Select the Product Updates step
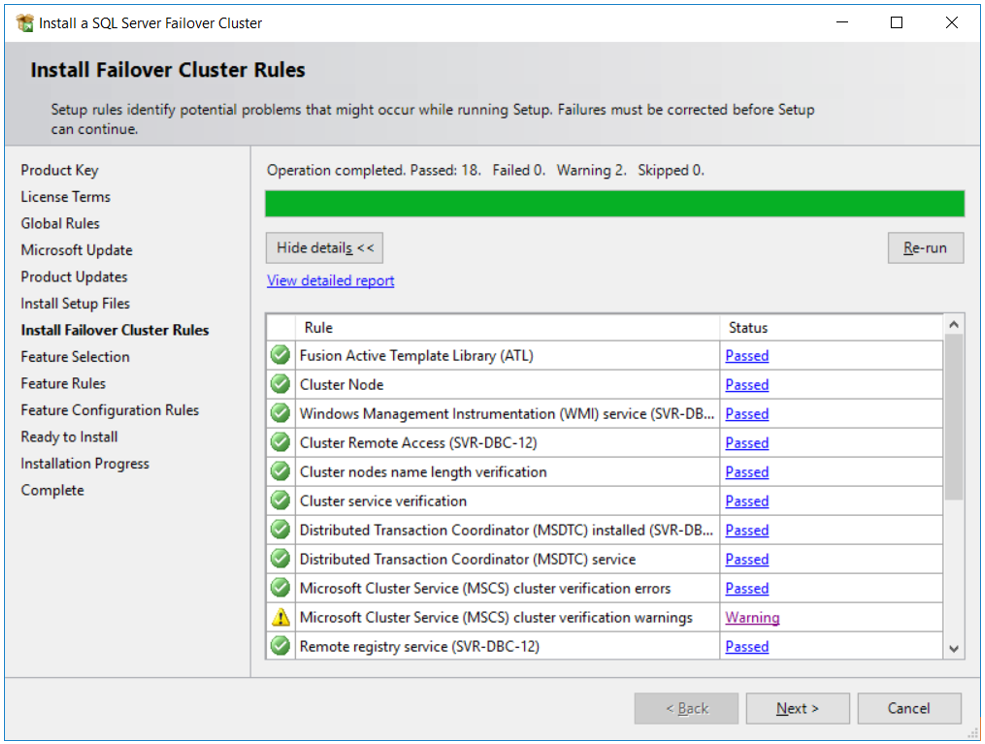The image size is (985, 744). tap(74, 276)
